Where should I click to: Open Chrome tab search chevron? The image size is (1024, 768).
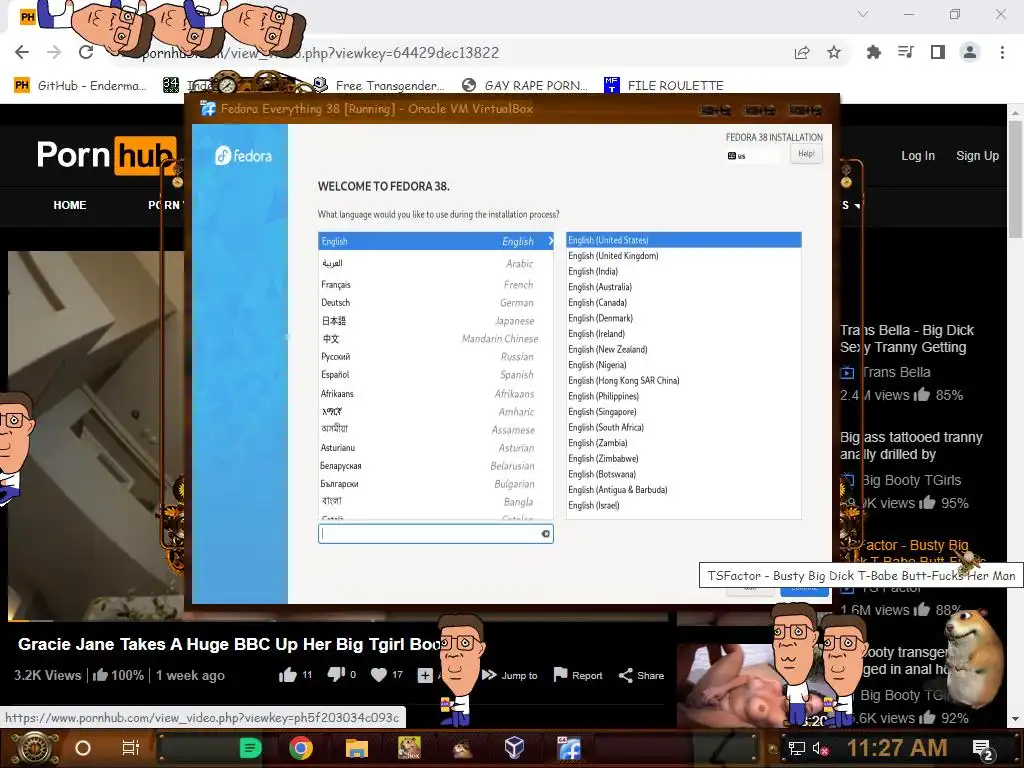[863, 14]
